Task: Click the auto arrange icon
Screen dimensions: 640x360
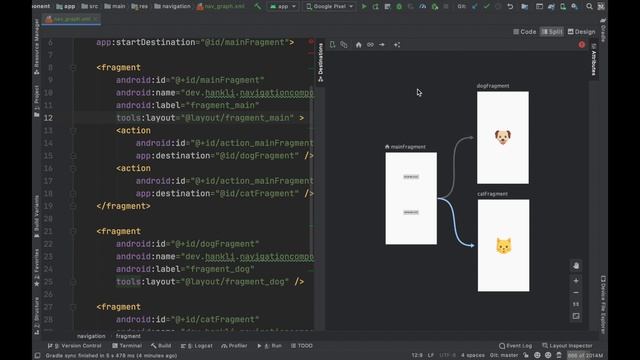Action: [x=397, y=44]
